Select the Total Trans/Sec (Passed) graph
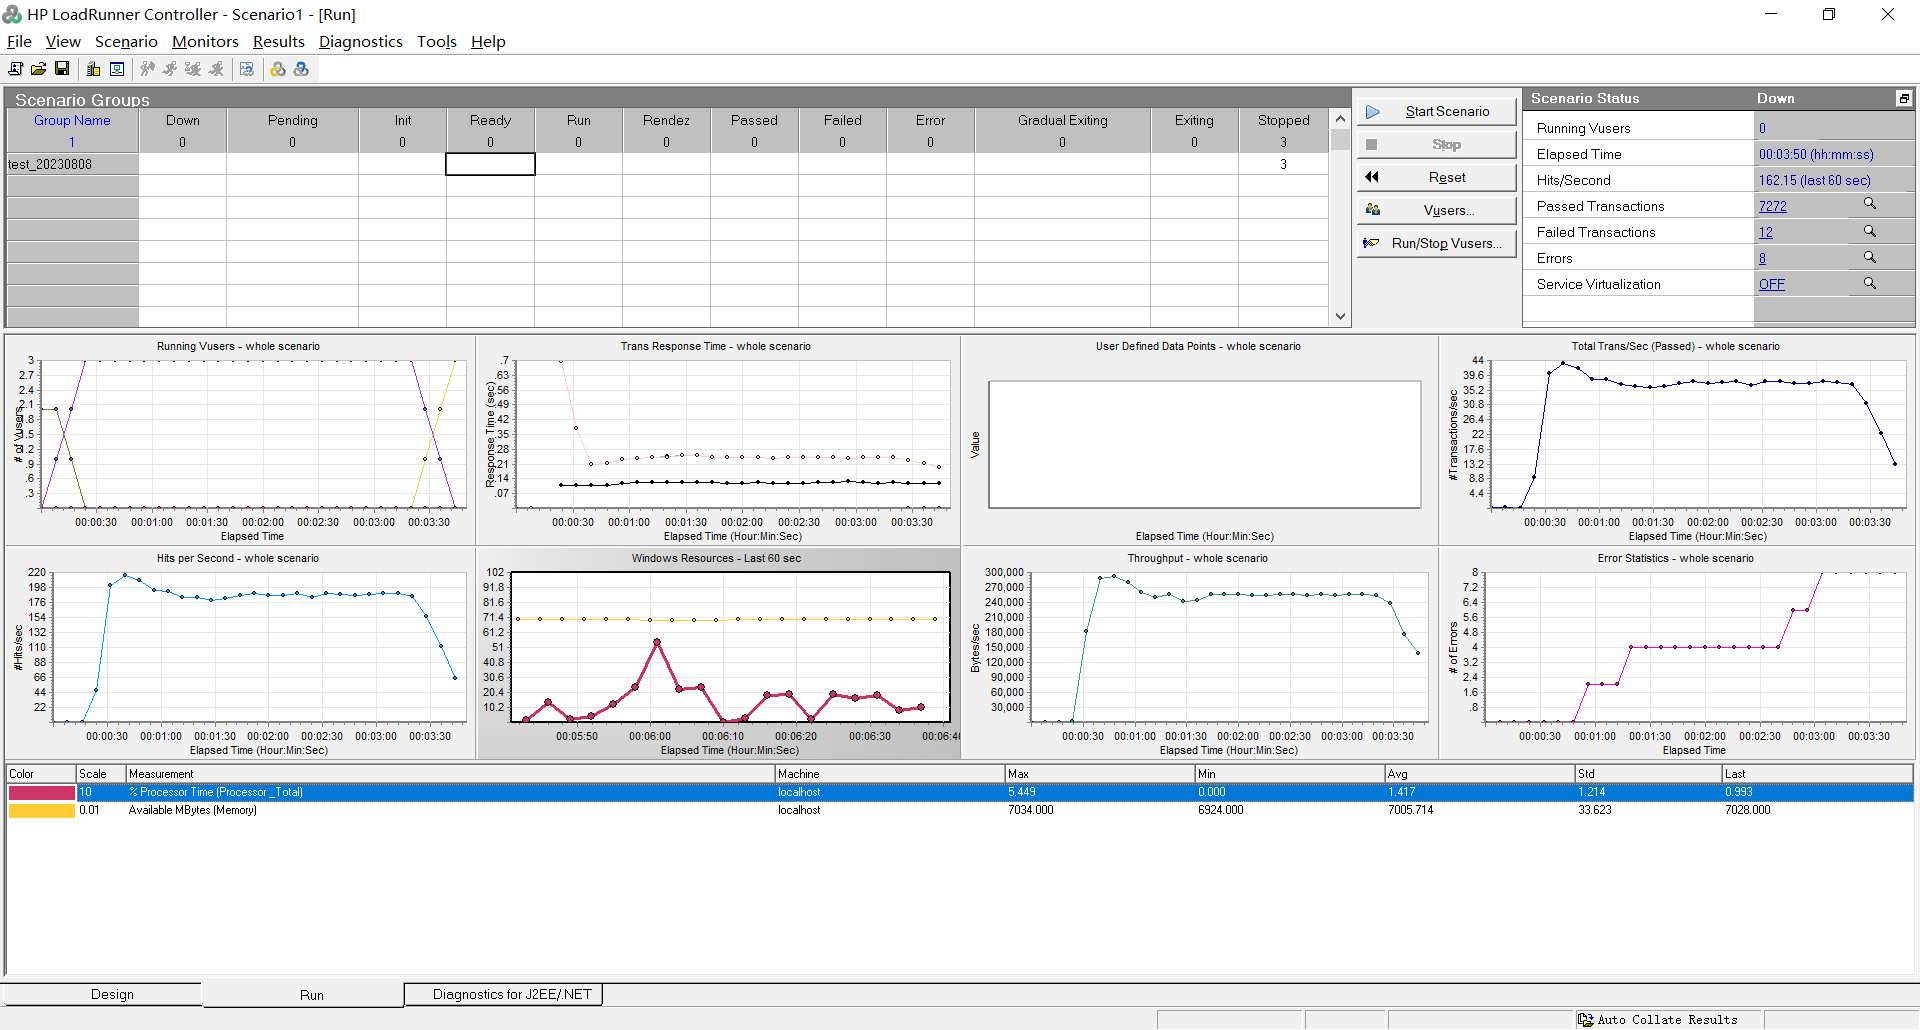 (x=1677, y=440)
